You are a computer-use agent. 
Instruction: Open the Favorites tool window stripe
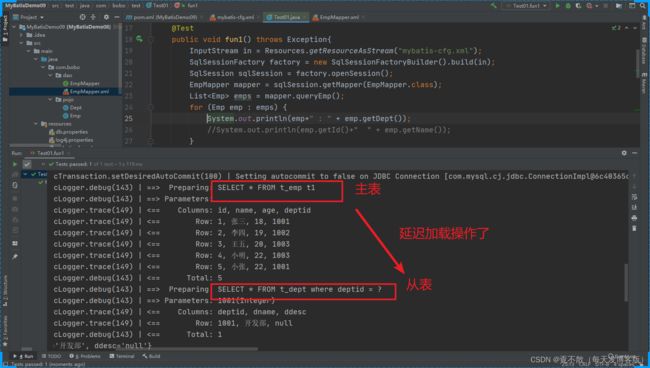point(5,332)
